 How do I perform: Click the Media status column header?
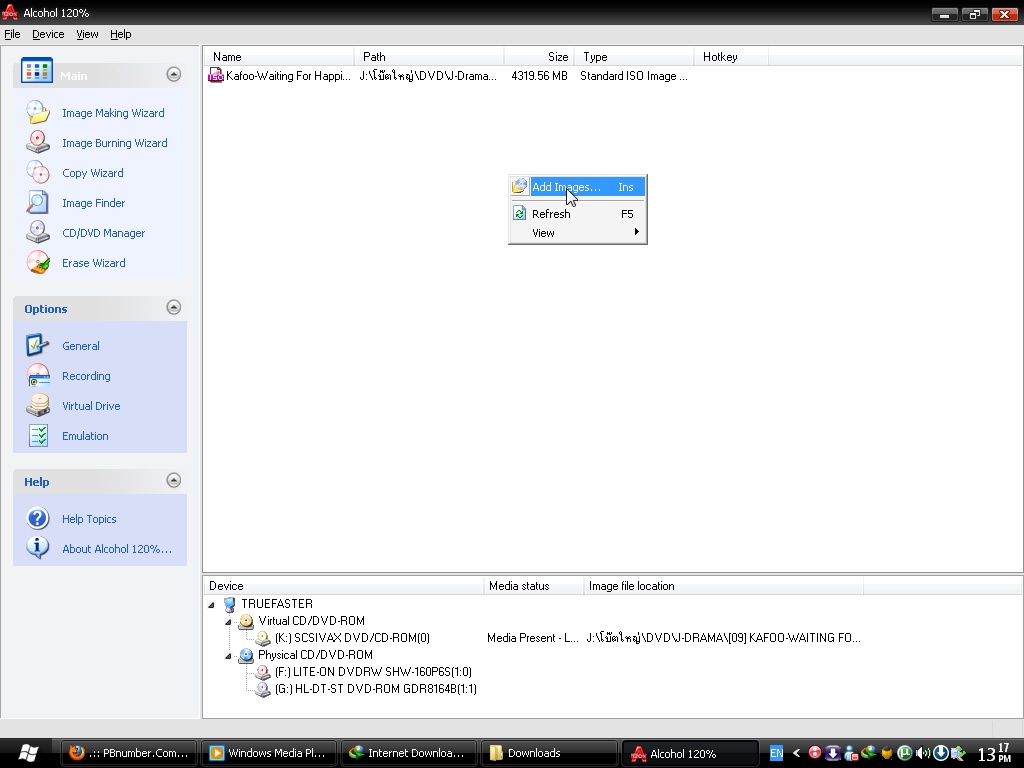pos(534,586)
